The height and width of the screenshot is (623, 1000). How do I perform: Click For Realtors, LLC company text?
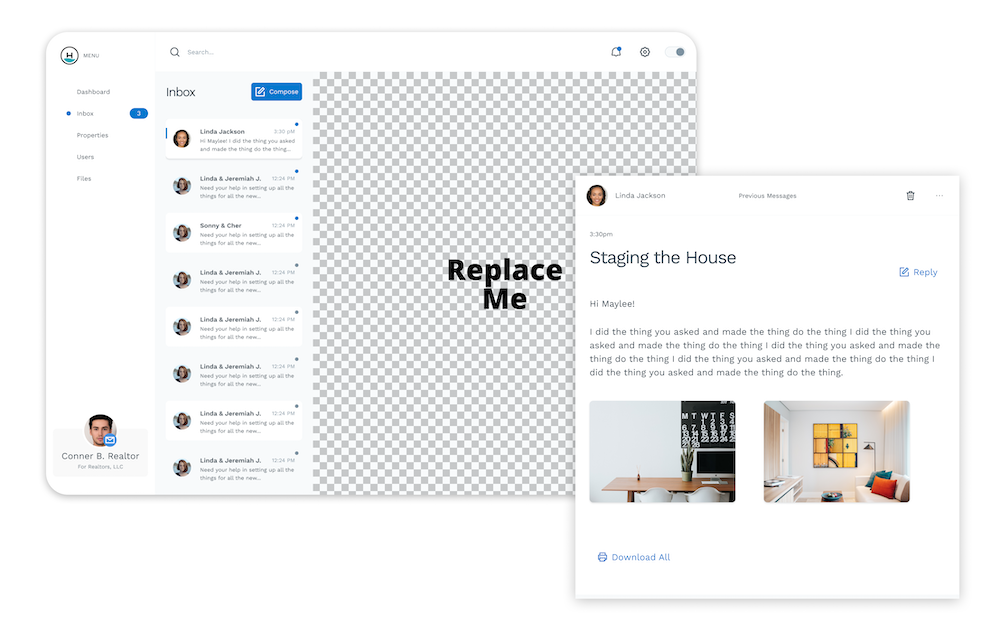100,467
